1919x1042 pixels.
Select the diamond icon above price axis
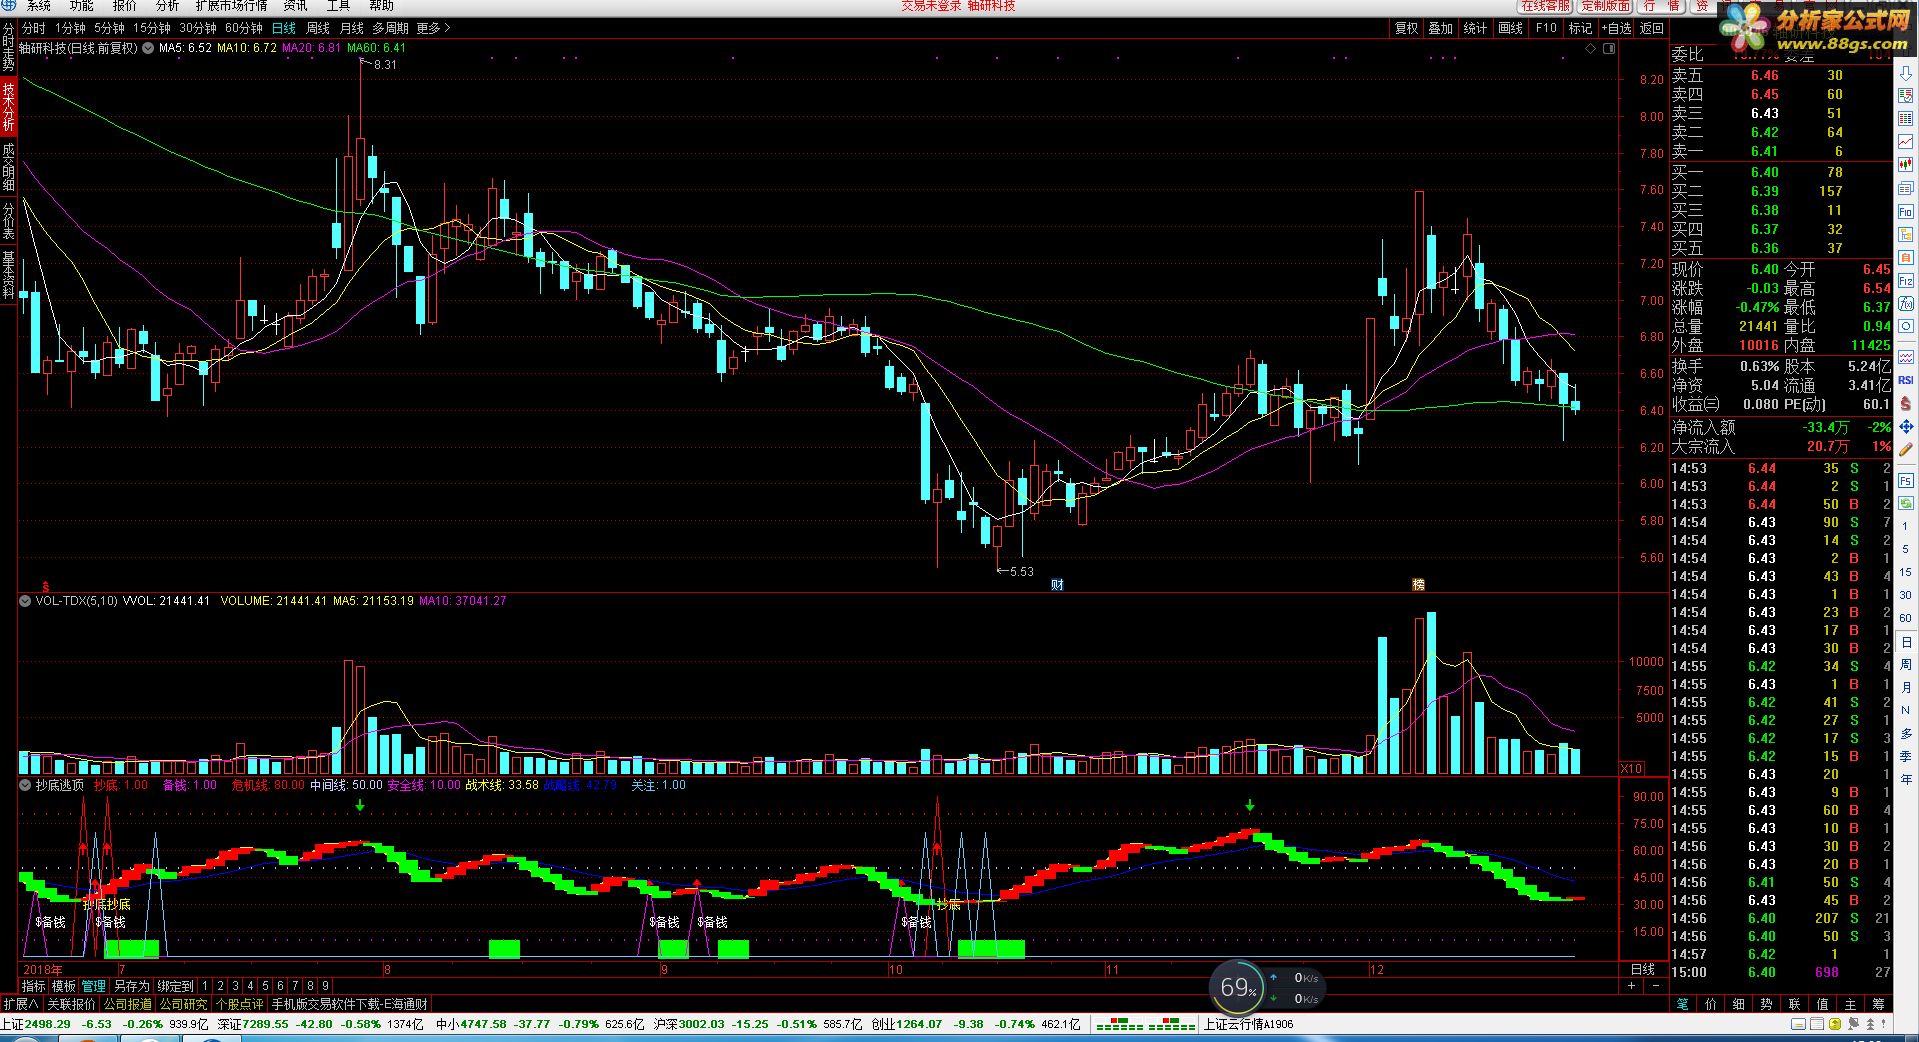[x=1591, y=48]
